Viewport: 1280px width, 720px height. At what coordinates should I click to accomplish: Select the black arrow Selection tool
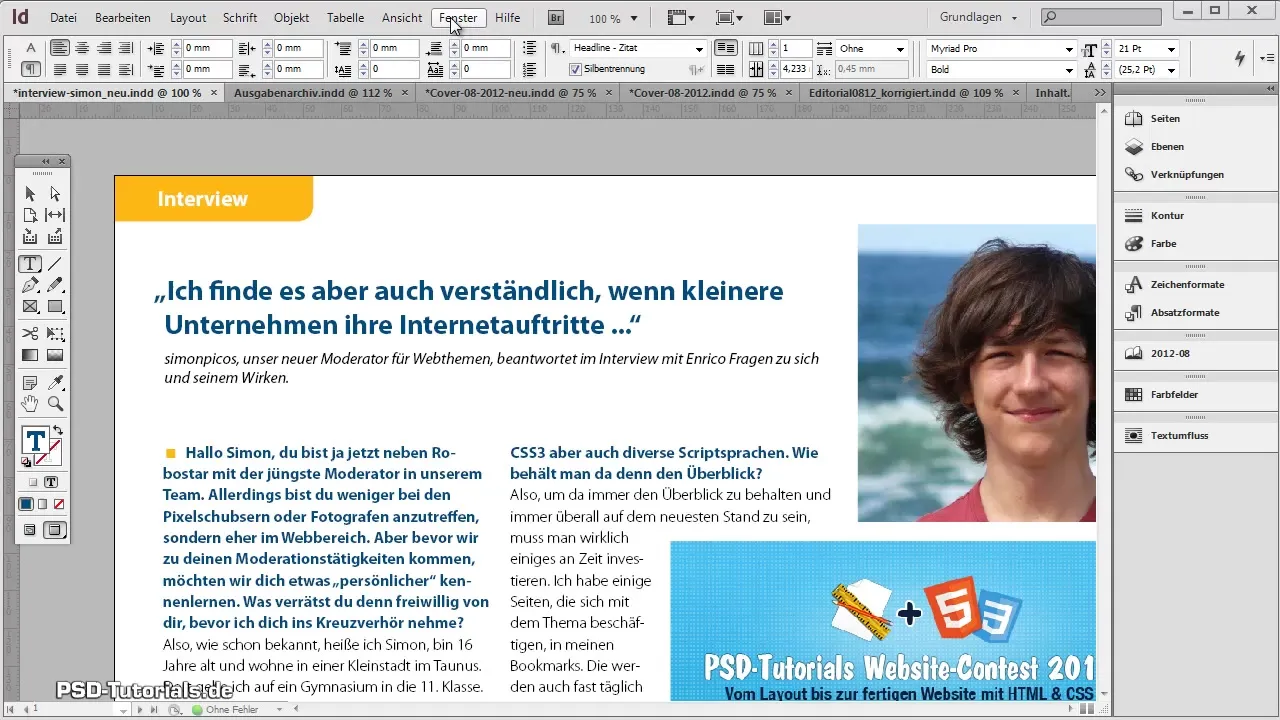point(30,193)
